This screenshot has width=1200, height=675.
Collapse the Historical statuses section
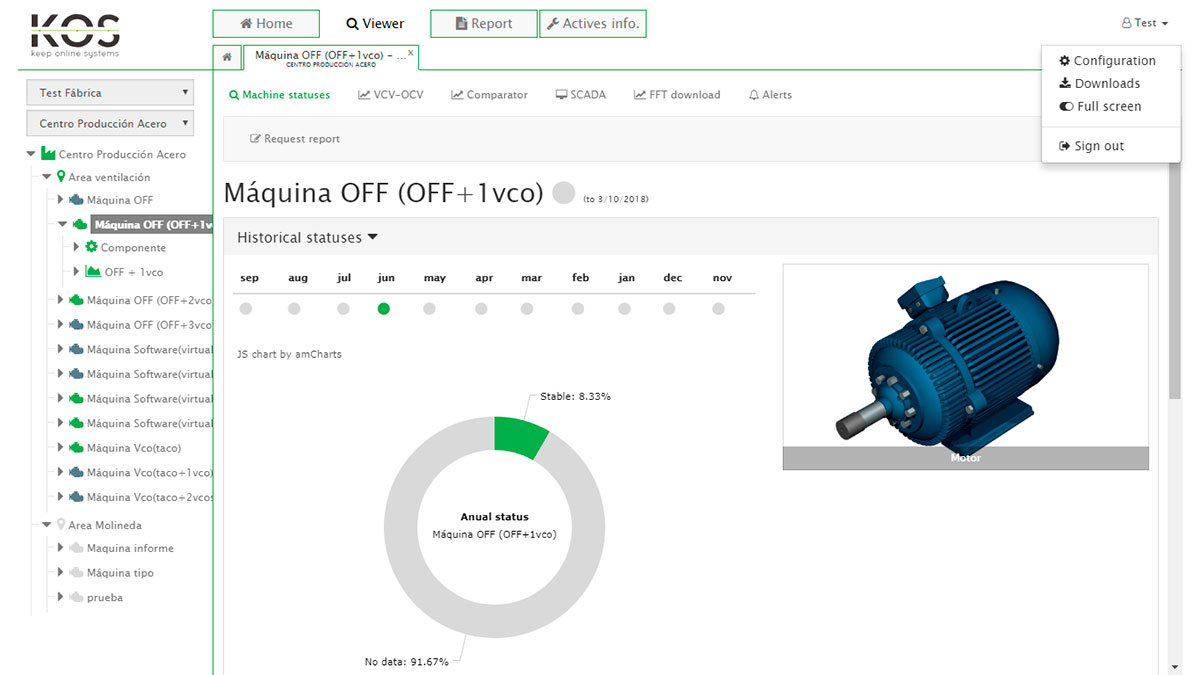pyautogui.click(x=307, y=238)
